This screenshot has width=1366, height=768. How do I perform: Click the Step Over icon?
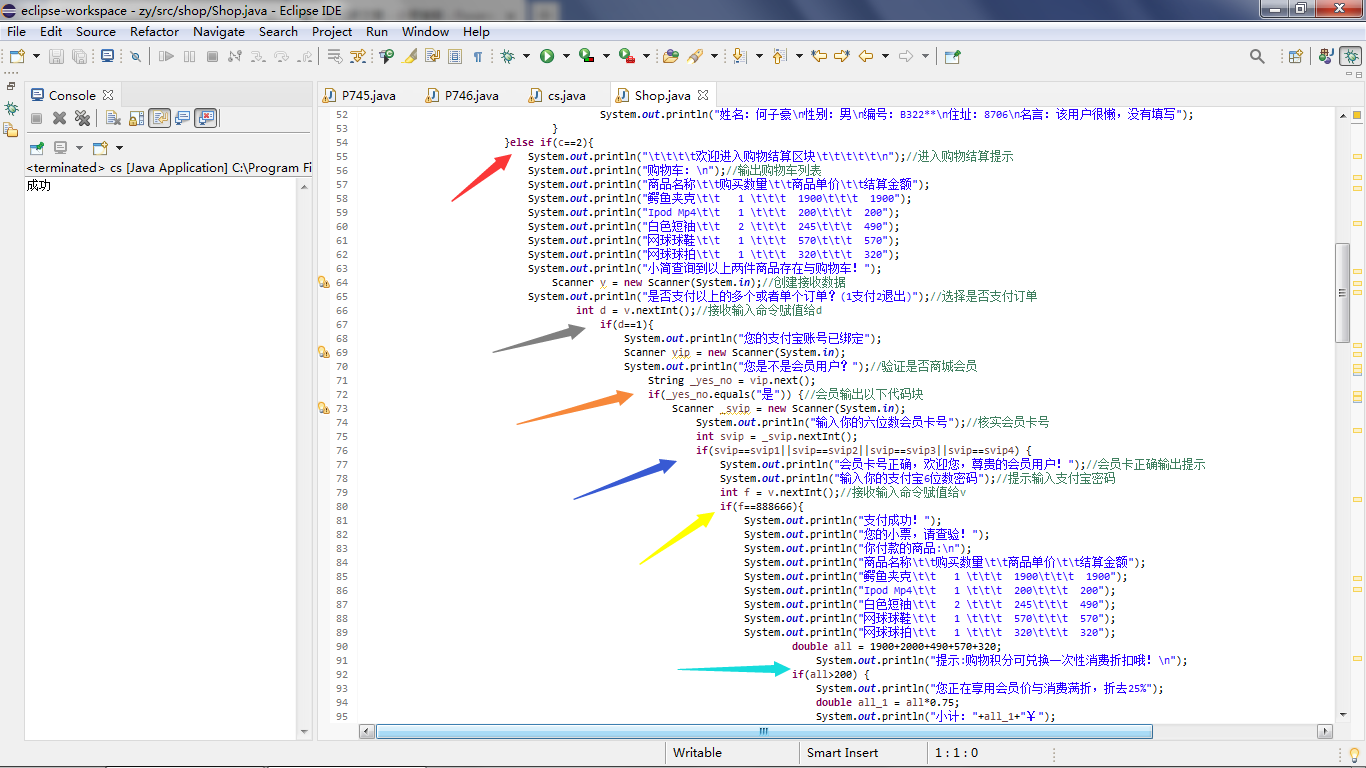pos(282,56)
